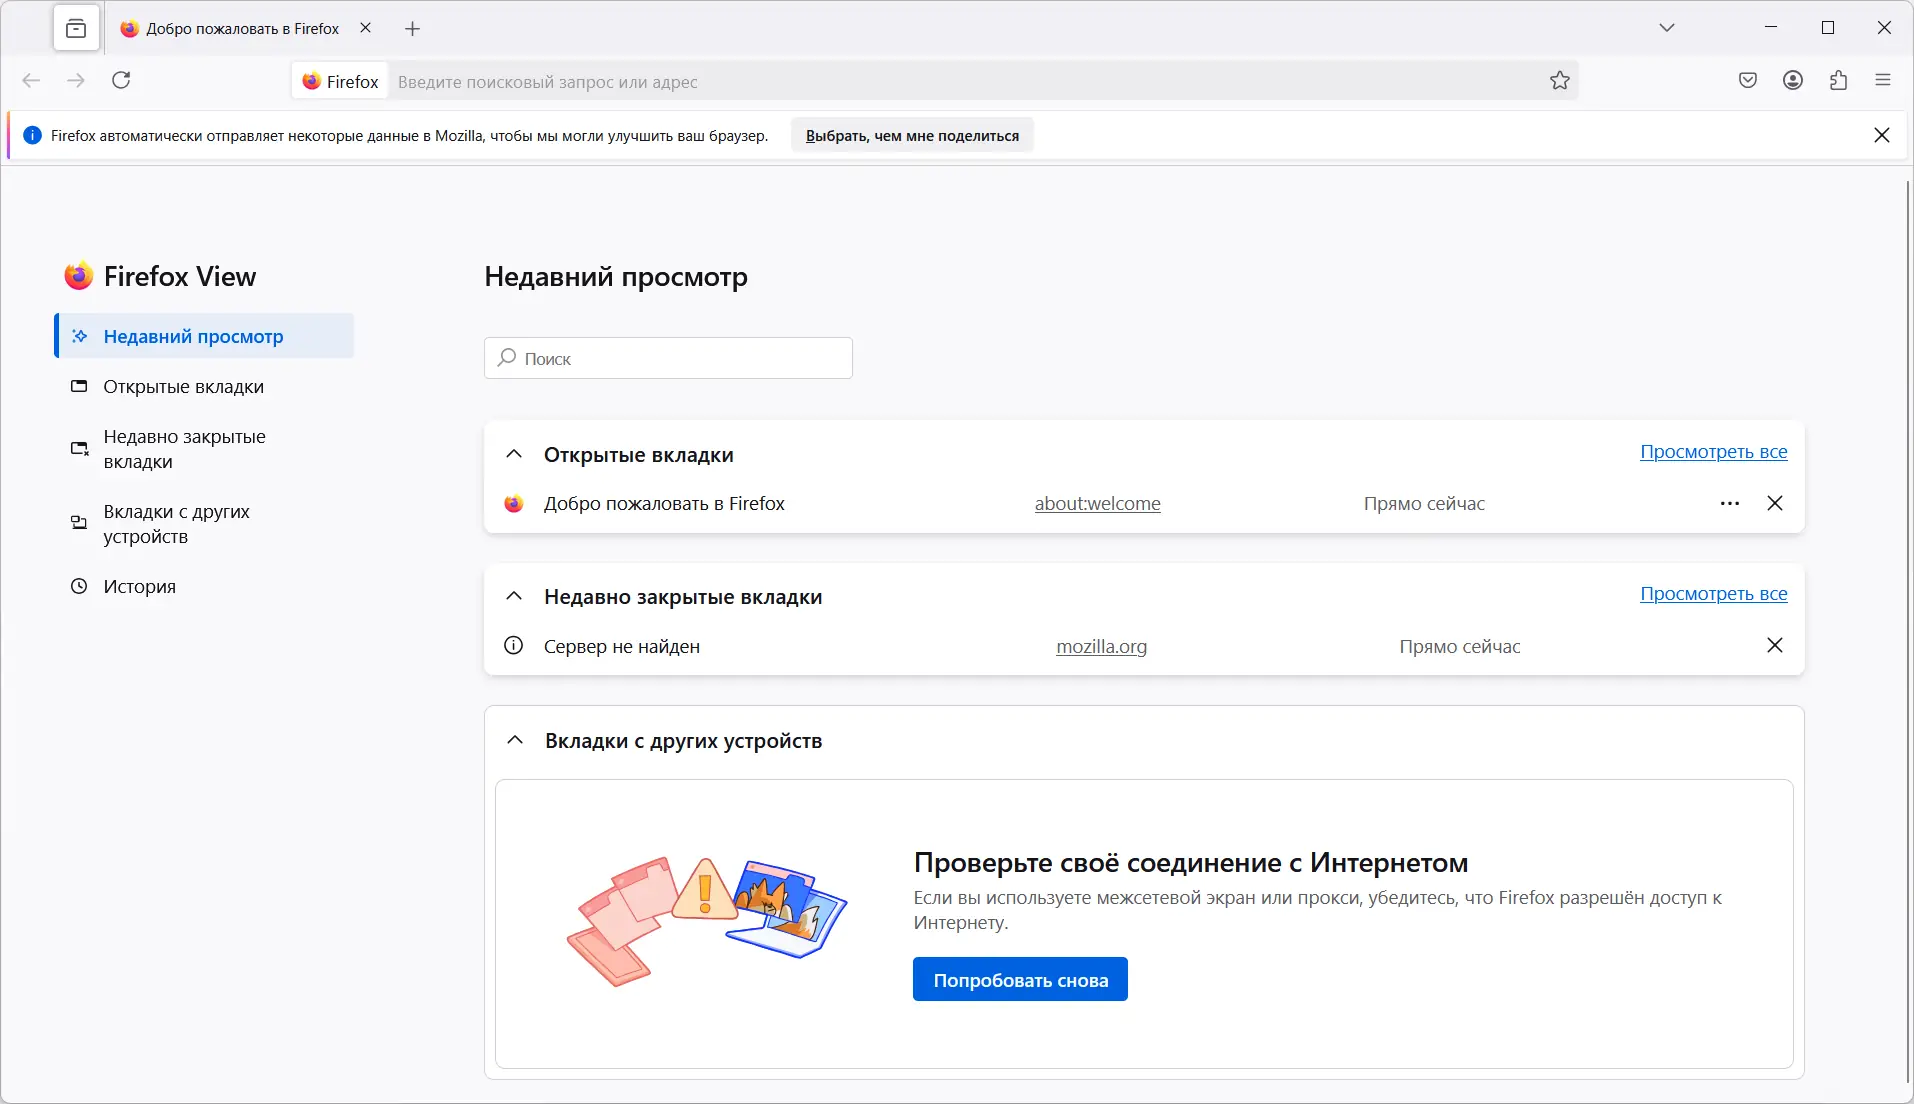Open the list all tabs dropdown arrow
This screenshot has width=1914, height=1104.
click(1667, 28)
